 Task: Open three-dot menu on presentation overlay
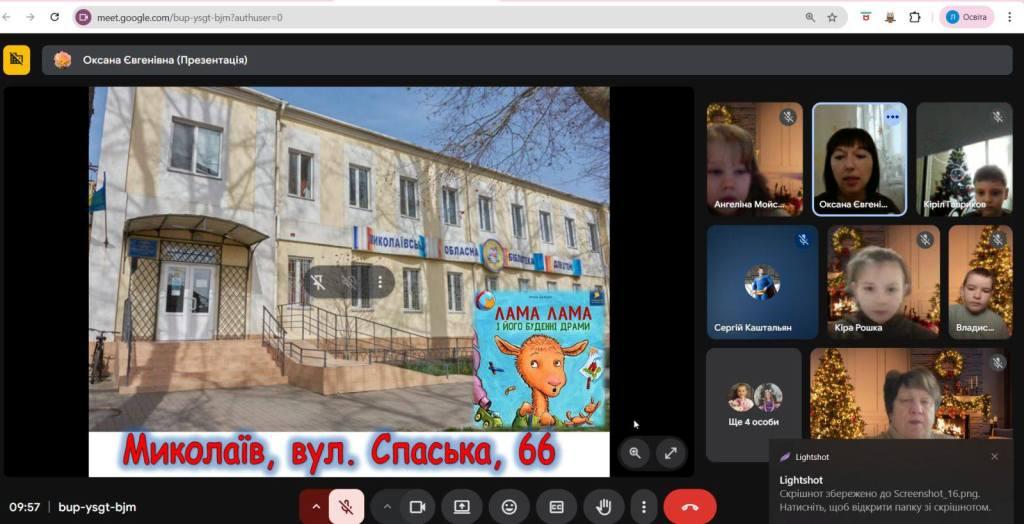[x=380, y=283]
